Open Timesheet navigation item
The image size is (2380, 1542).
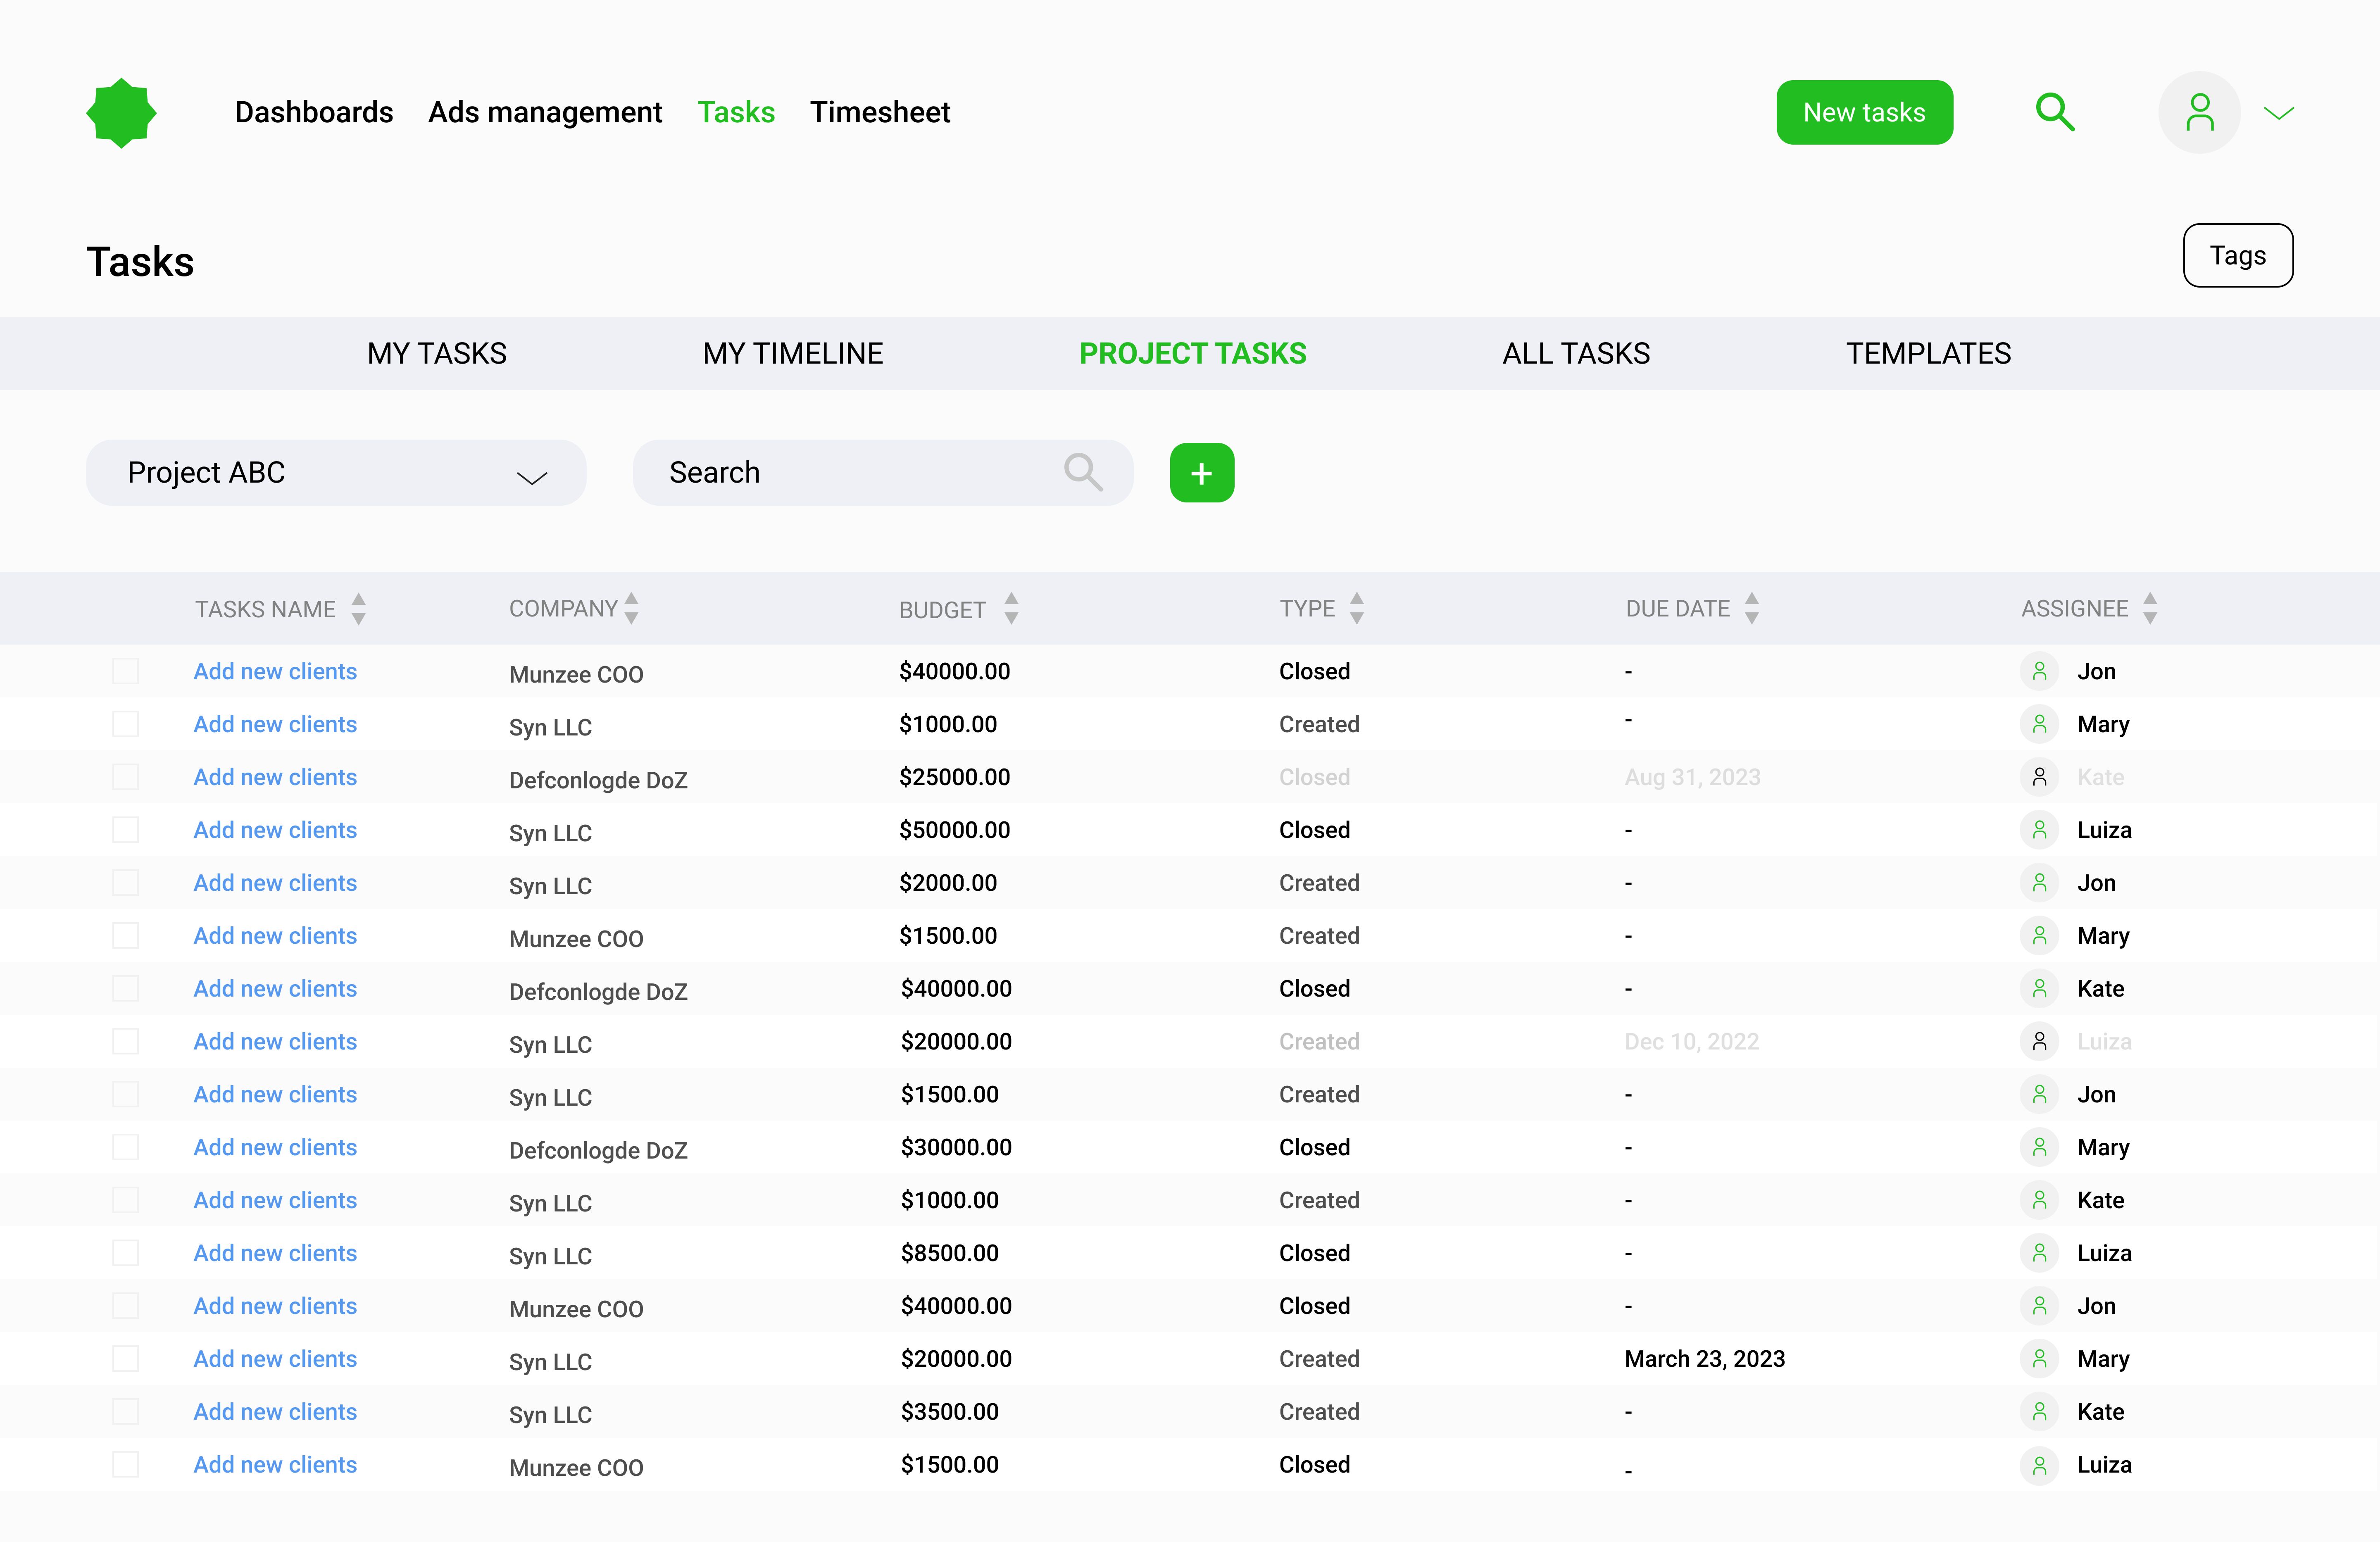pyautogui.click(x=880, y=112)
